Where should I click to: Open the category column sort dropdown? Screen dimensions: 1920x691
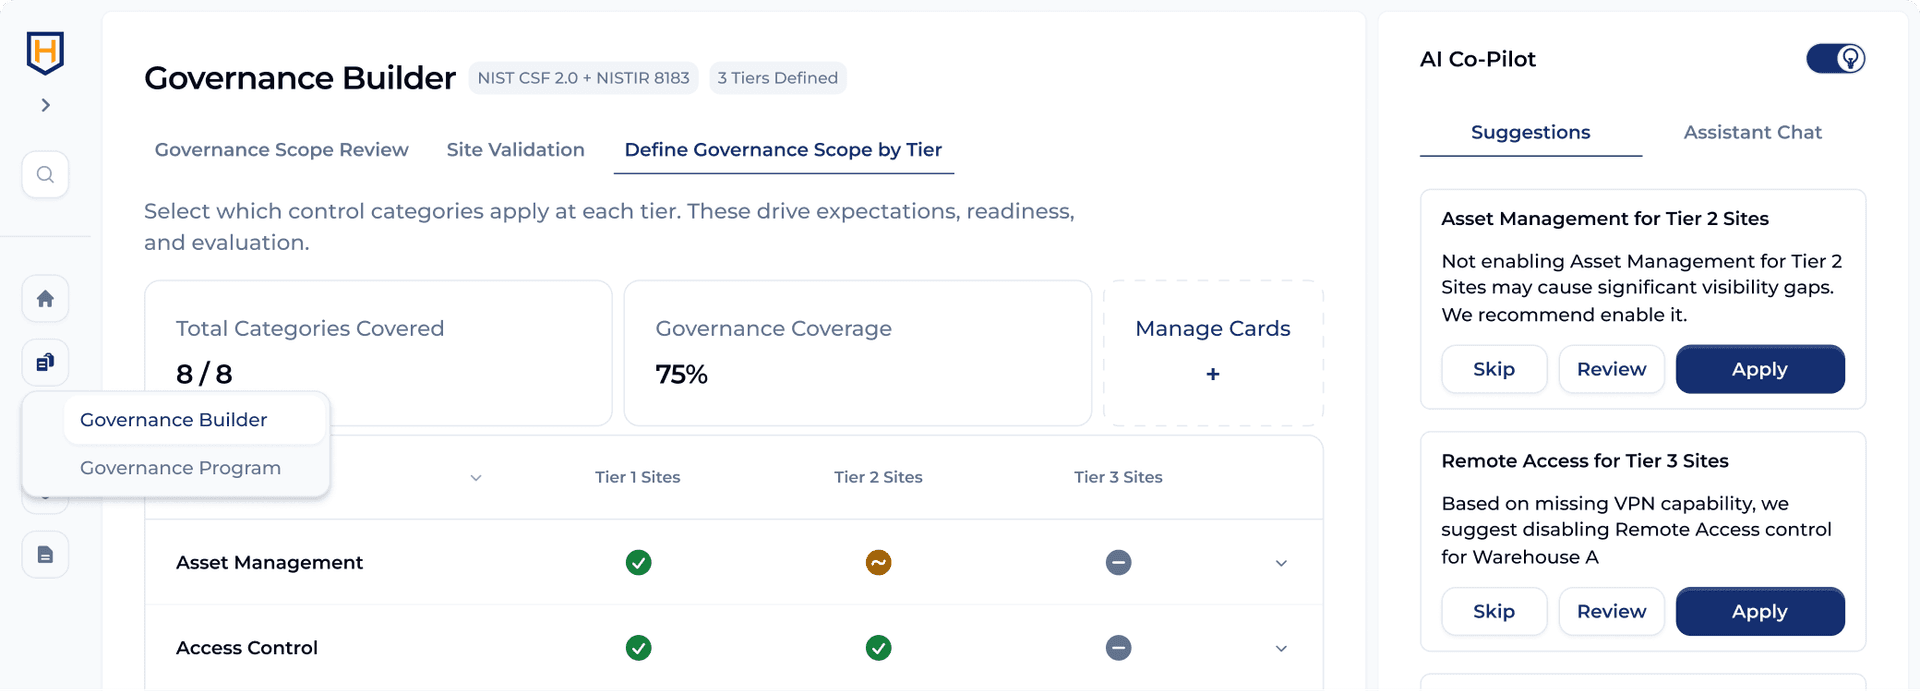(x=476, y=478)
